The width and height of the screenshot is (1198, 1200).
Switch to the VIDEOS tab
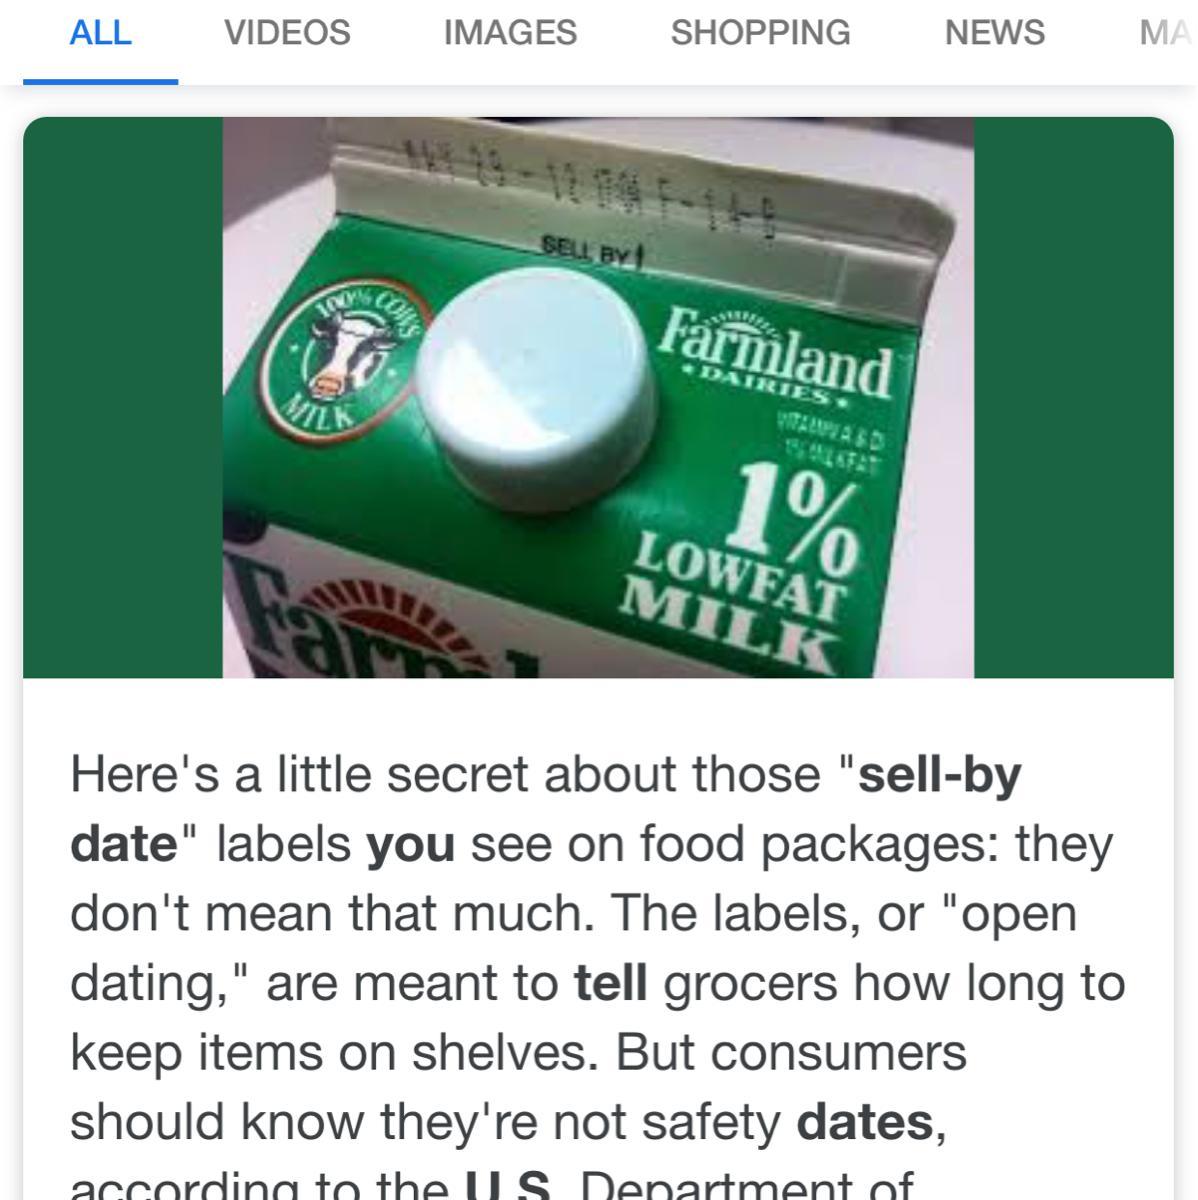(287, 32)
